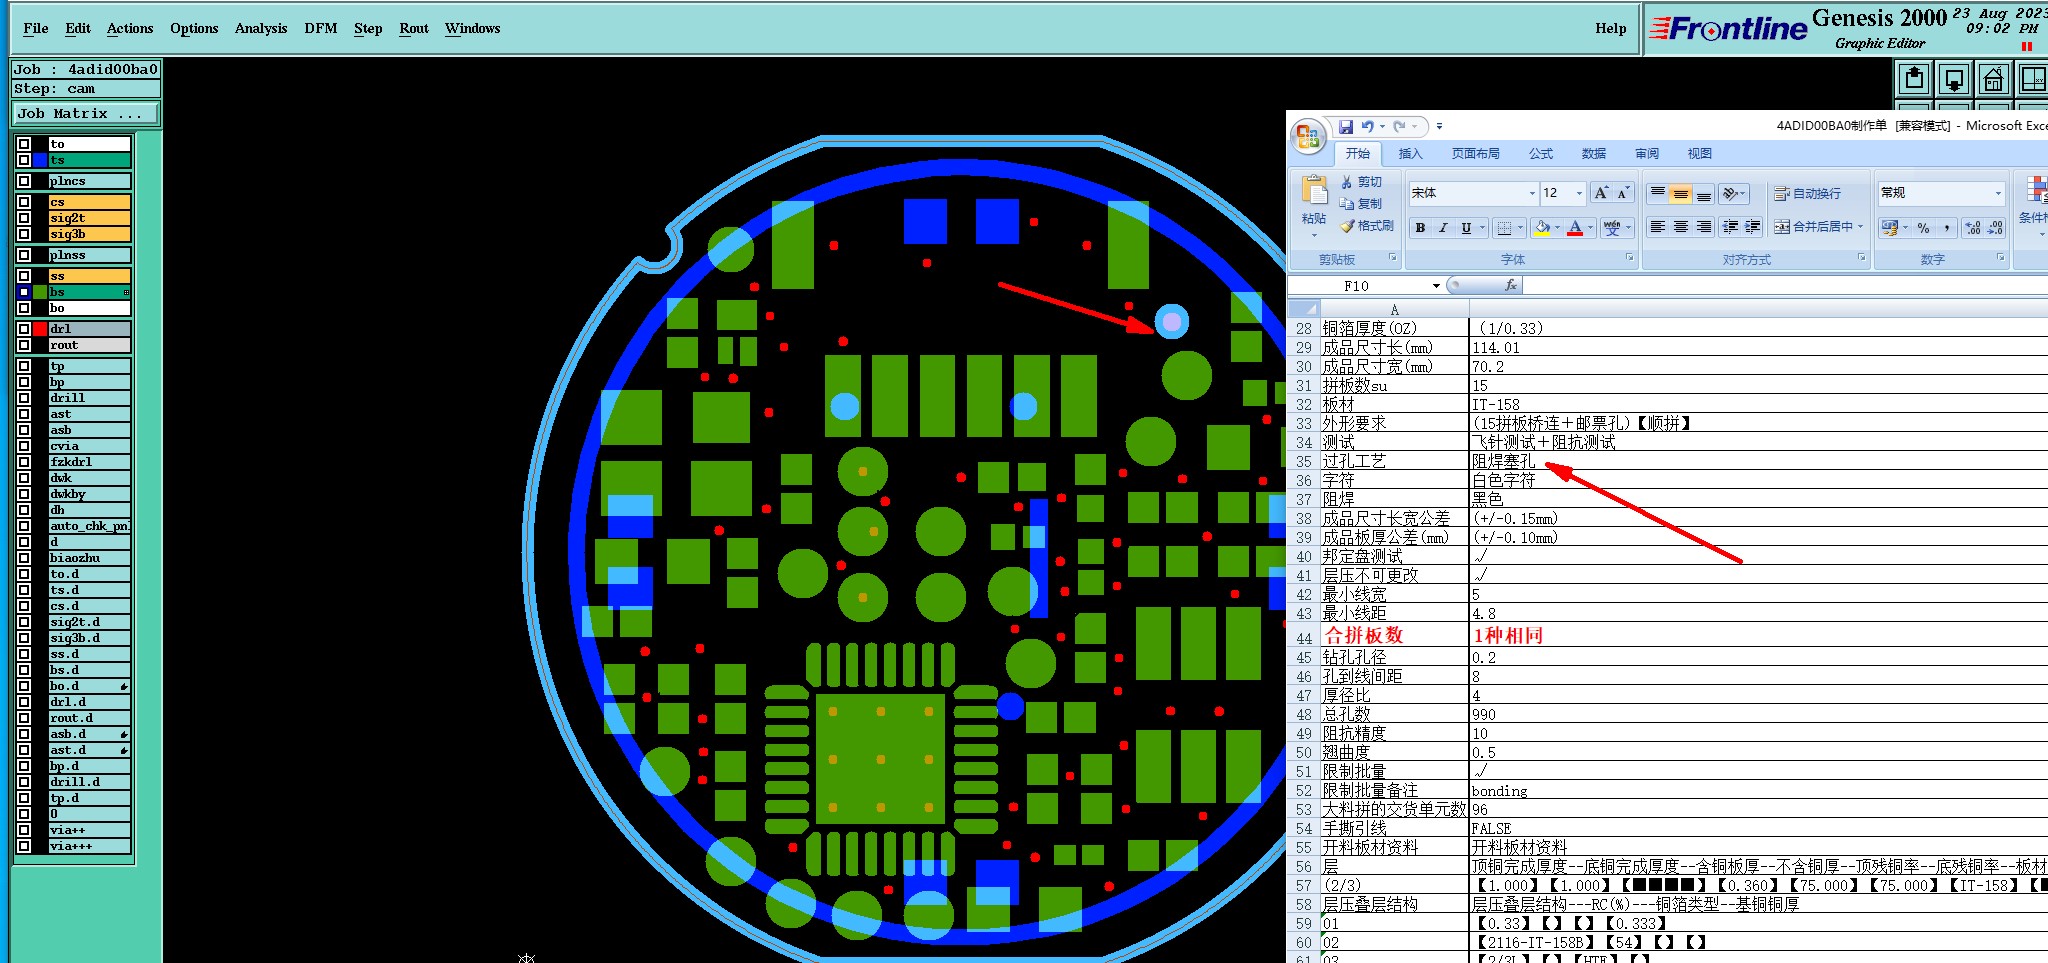The width and height of the screenshot is (2048, 963).
Task: Click the Excel Office button
Action: 1308,136
